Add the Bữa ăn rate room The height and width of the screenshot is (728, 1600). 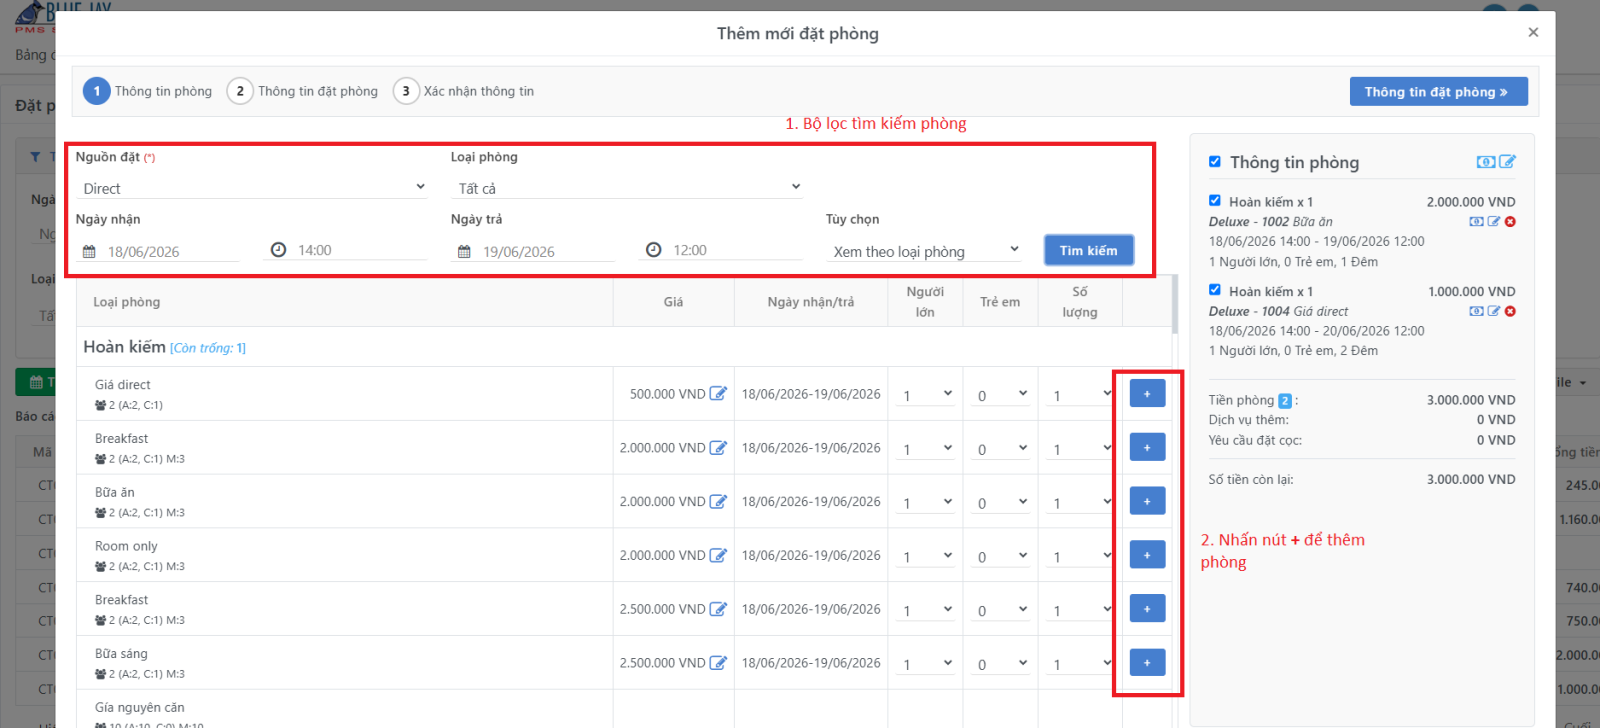(x=1147, y=502)
